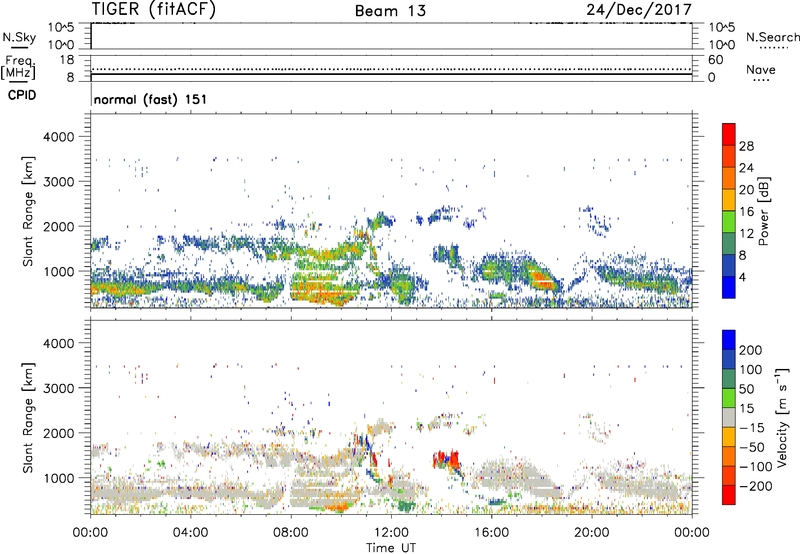
Task: Click the -100 label on Velocity colorbar
Action: pos(756,467)
